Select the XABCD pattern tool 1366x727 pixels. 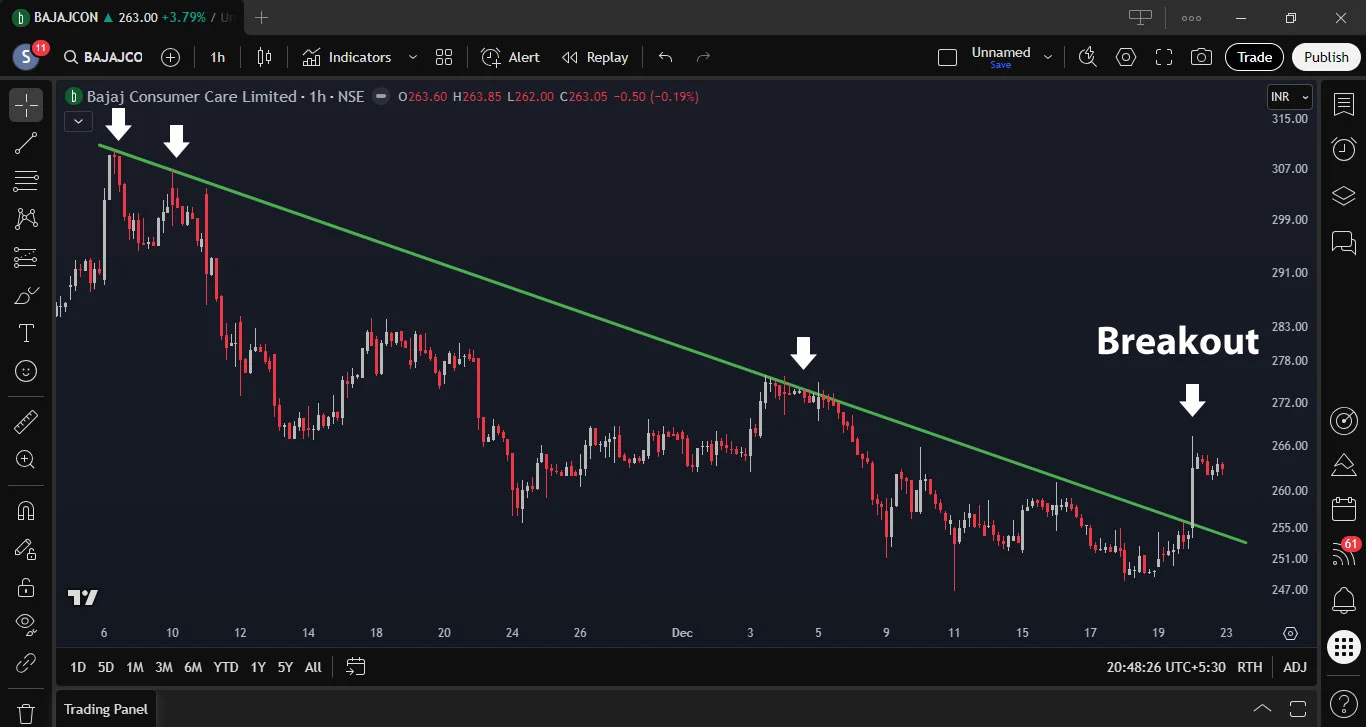click(26, 219)
